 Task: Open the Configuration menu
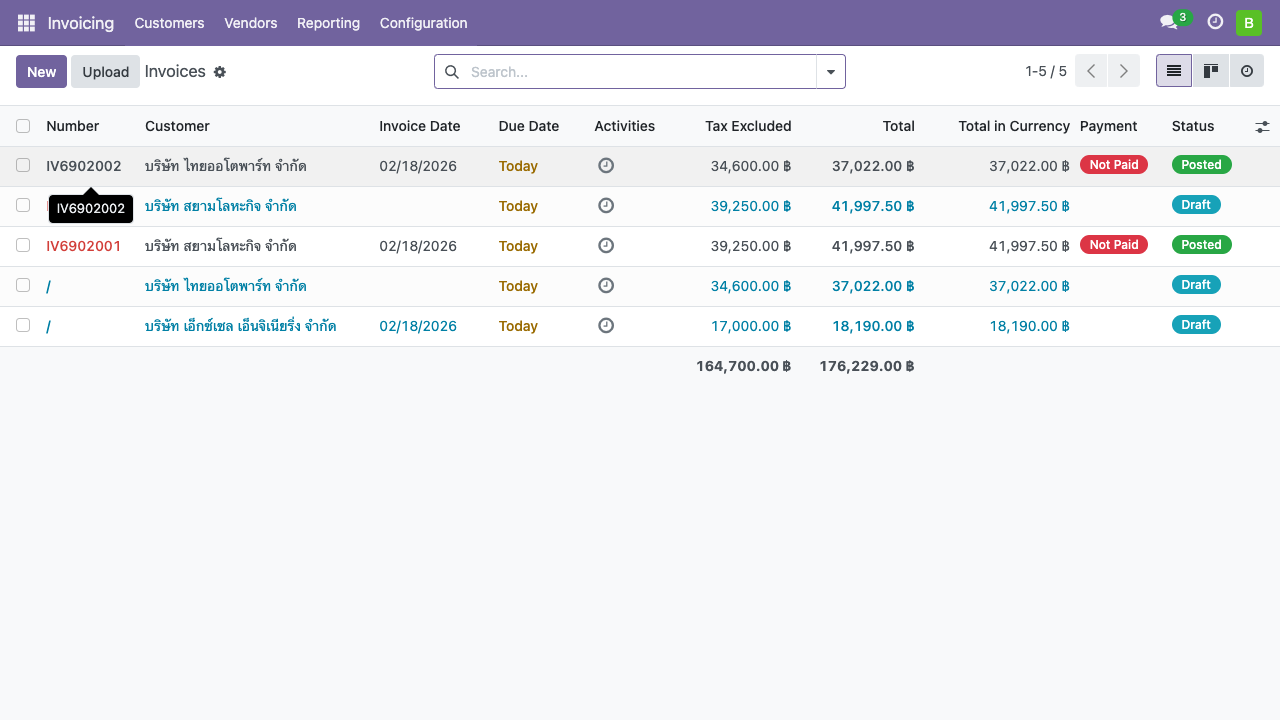click(x=423, y=23)
